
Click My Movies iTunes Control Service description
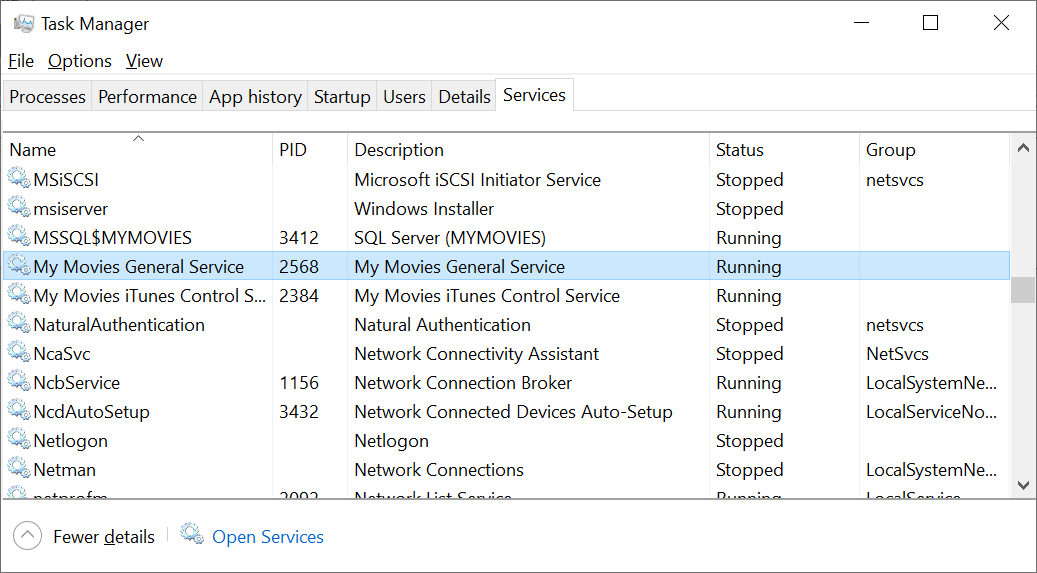coord(487,296)
